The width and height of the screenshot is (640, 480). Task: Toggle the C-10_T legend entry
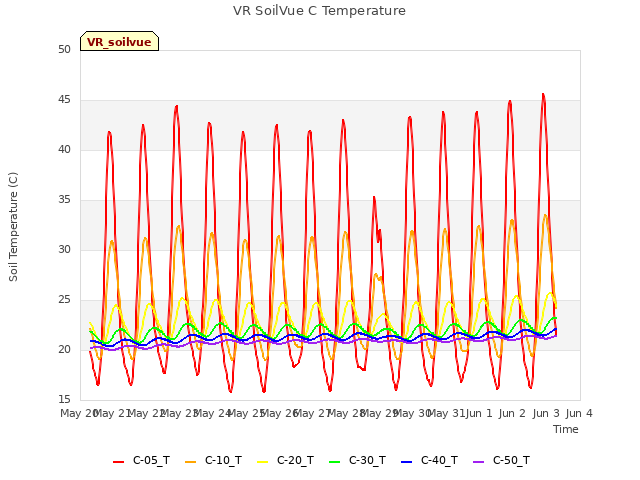coord(213,461)
